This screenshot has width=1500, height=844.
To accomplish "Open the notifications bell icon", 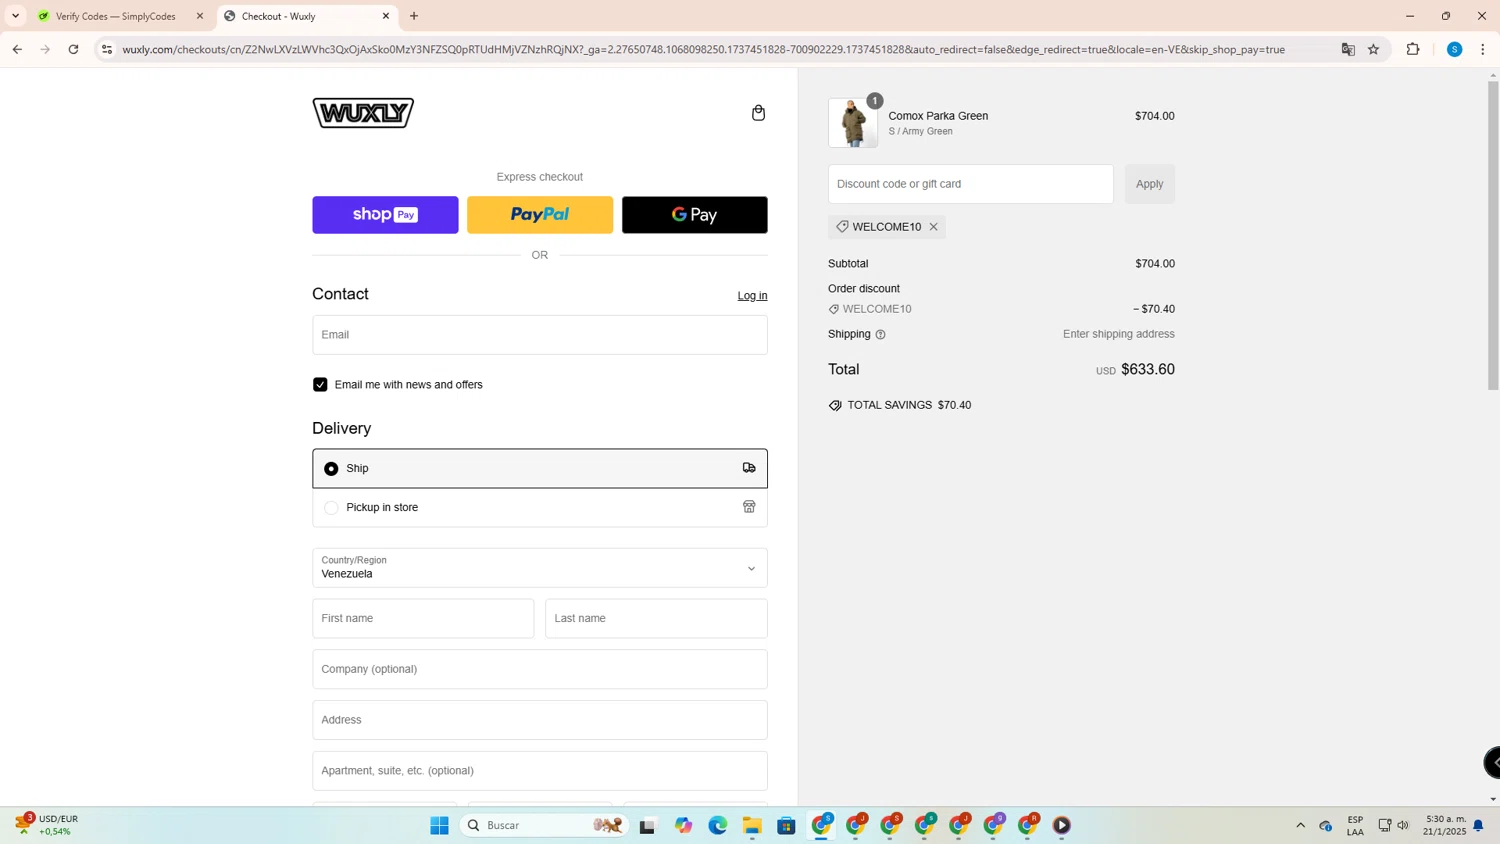I will [x=1478, y=826].
